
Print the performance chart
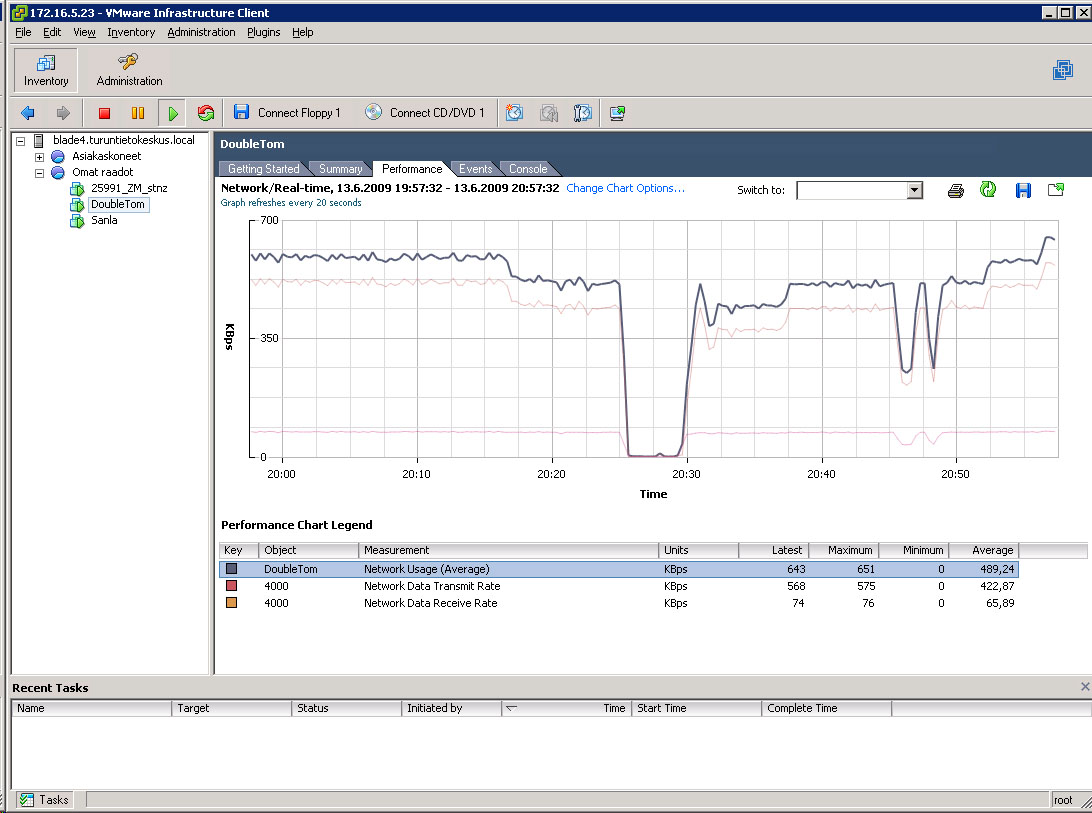point(955,190)
